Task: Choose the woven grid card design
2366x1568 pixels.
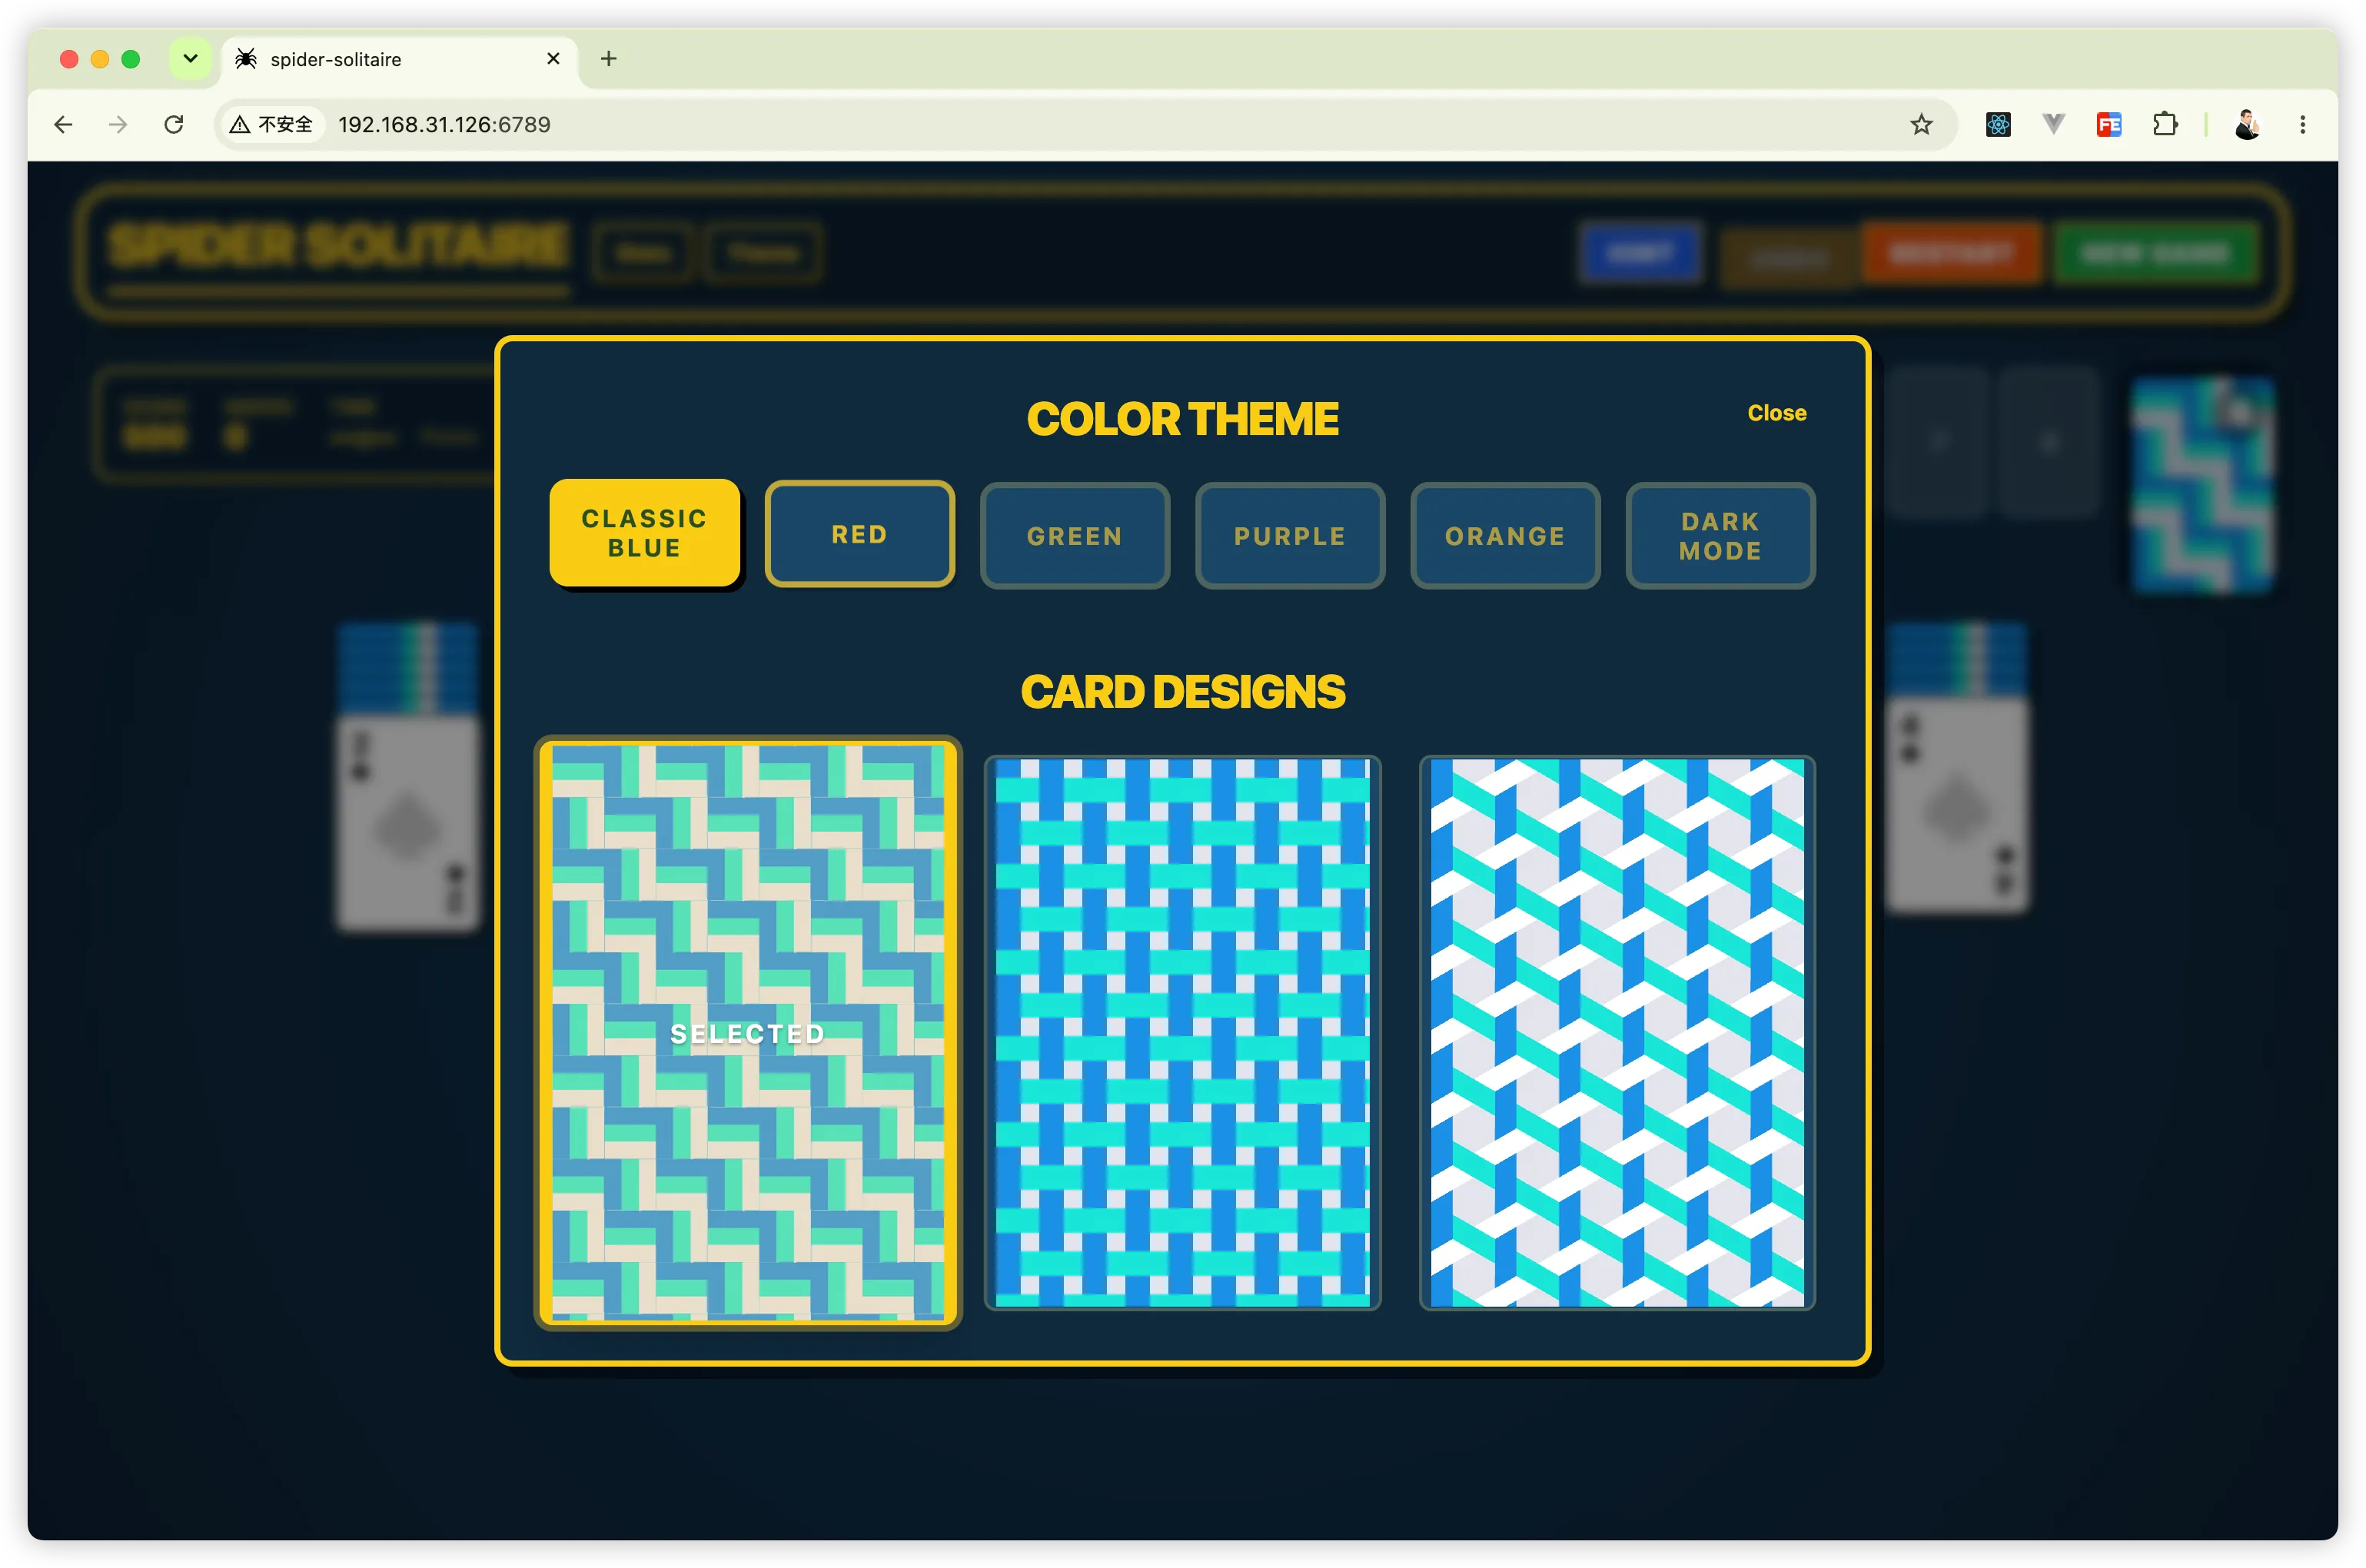Action: [1182, 1032]
